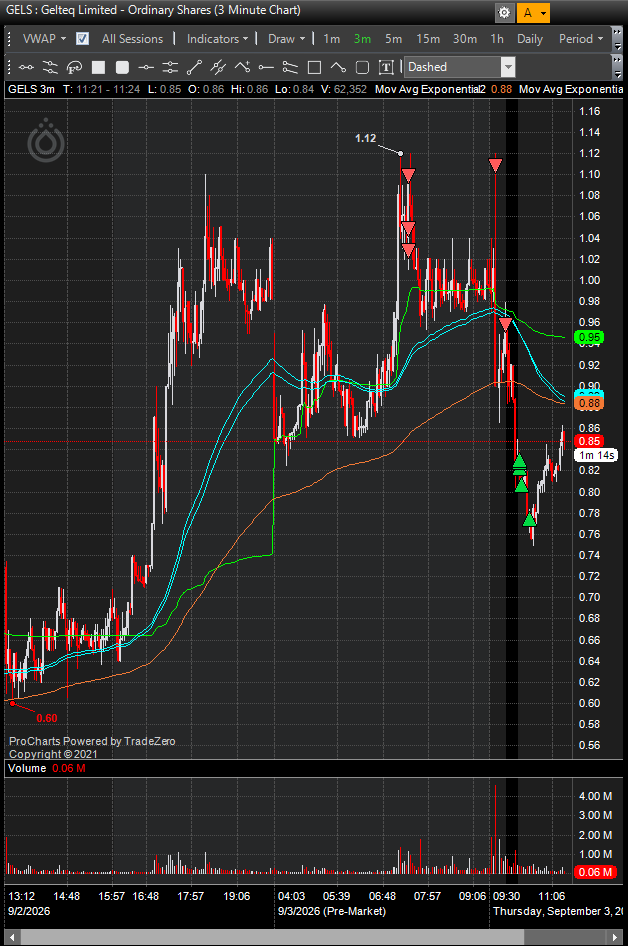The height and width of the screenshot is (946, 628).
Task: Open chart settings gear icon
Action: 504,13
